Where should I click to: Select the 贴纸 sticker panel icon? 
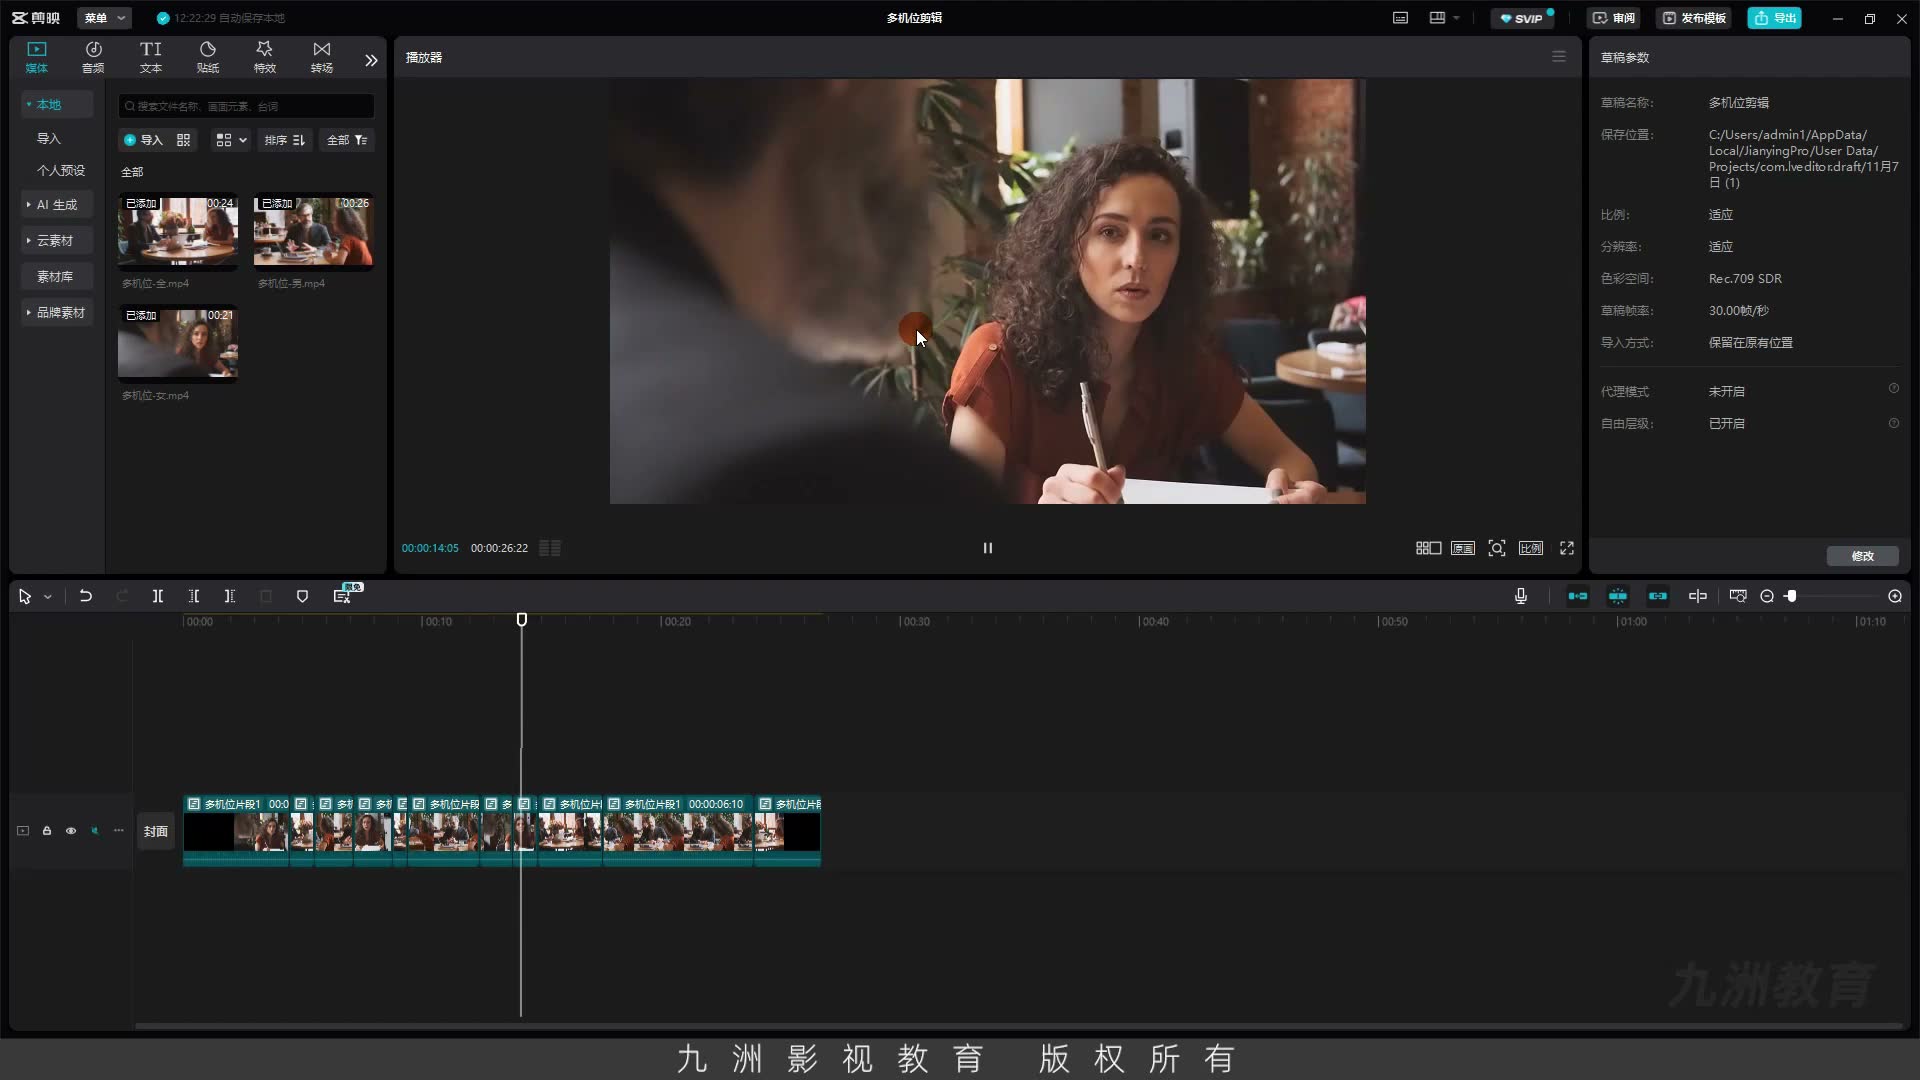click(x=208, y=57)
